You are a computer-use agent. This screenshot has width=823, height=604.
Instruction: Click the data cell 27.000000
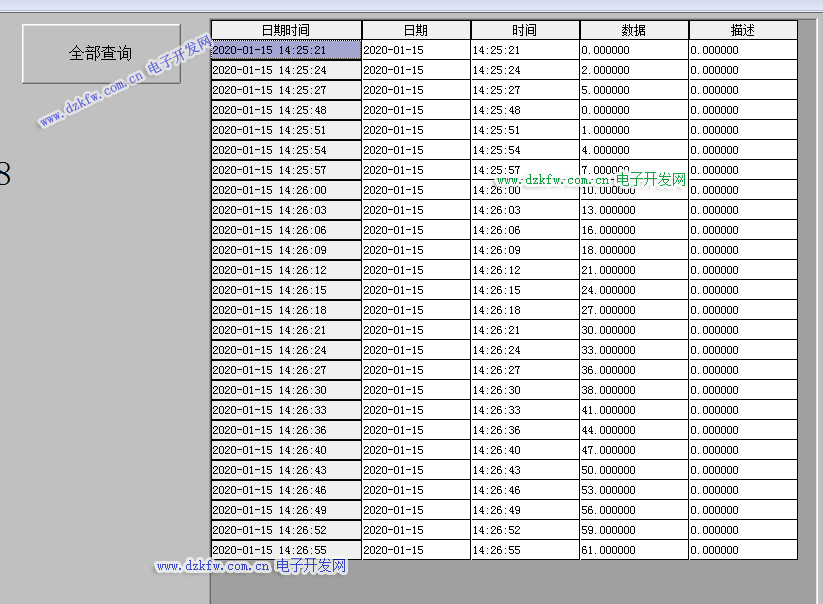634,310
